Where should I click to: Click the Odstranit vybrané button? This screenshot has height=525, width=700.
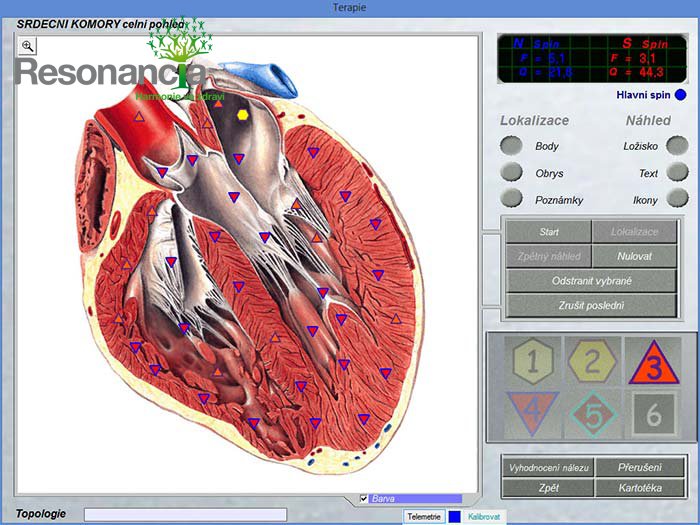point(591,281)
